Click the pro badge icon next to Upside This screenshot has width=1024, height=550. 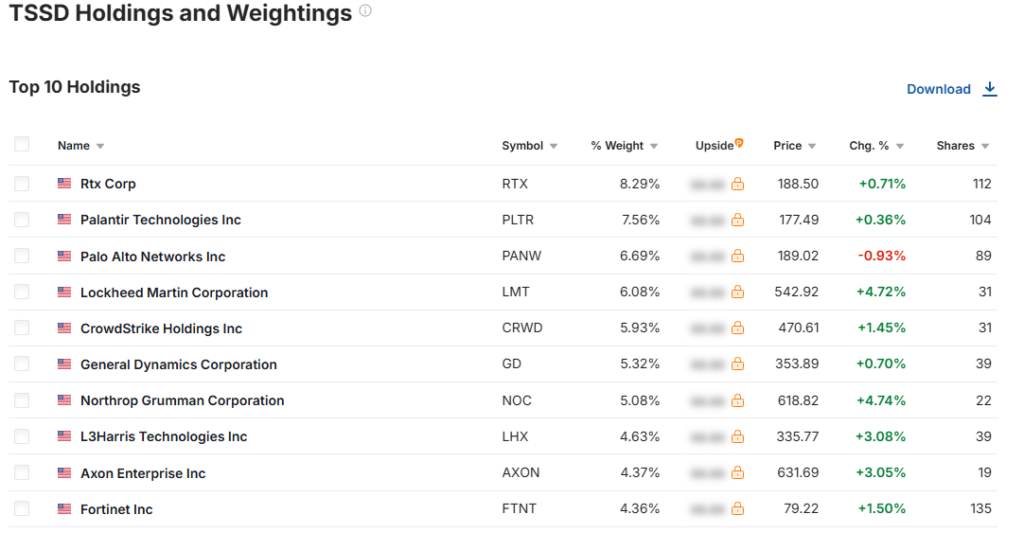[739, 144]
